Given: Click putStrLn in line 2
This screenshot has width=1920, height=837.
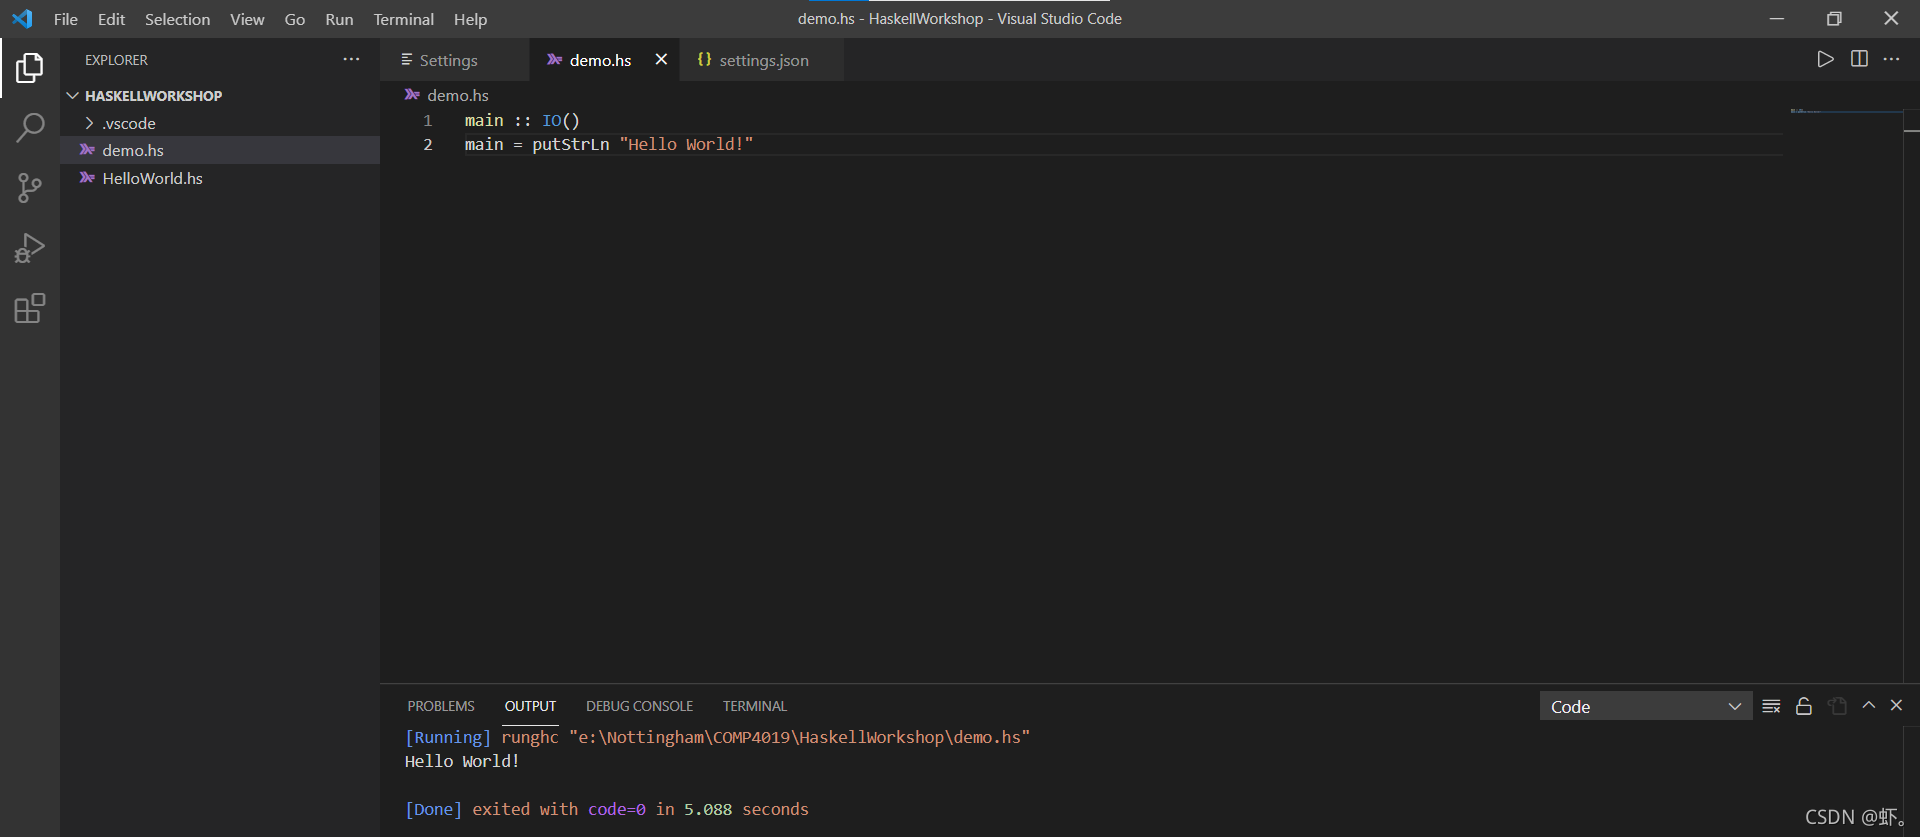Looking at the screenshot, I should tap(570, 144).
